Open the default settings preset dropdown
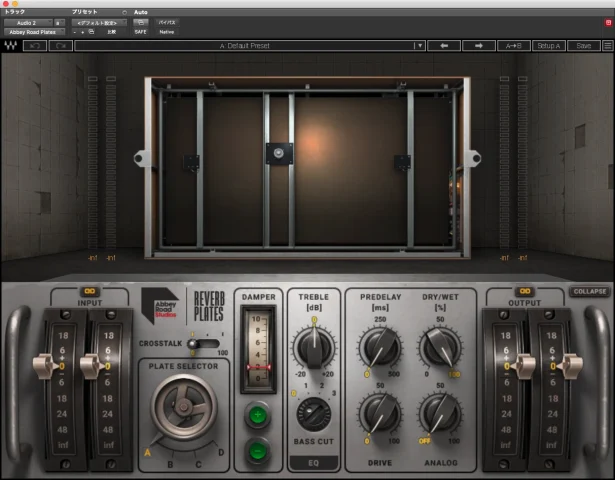The height and width of the screenshot is (480, 615). [99, 23]
